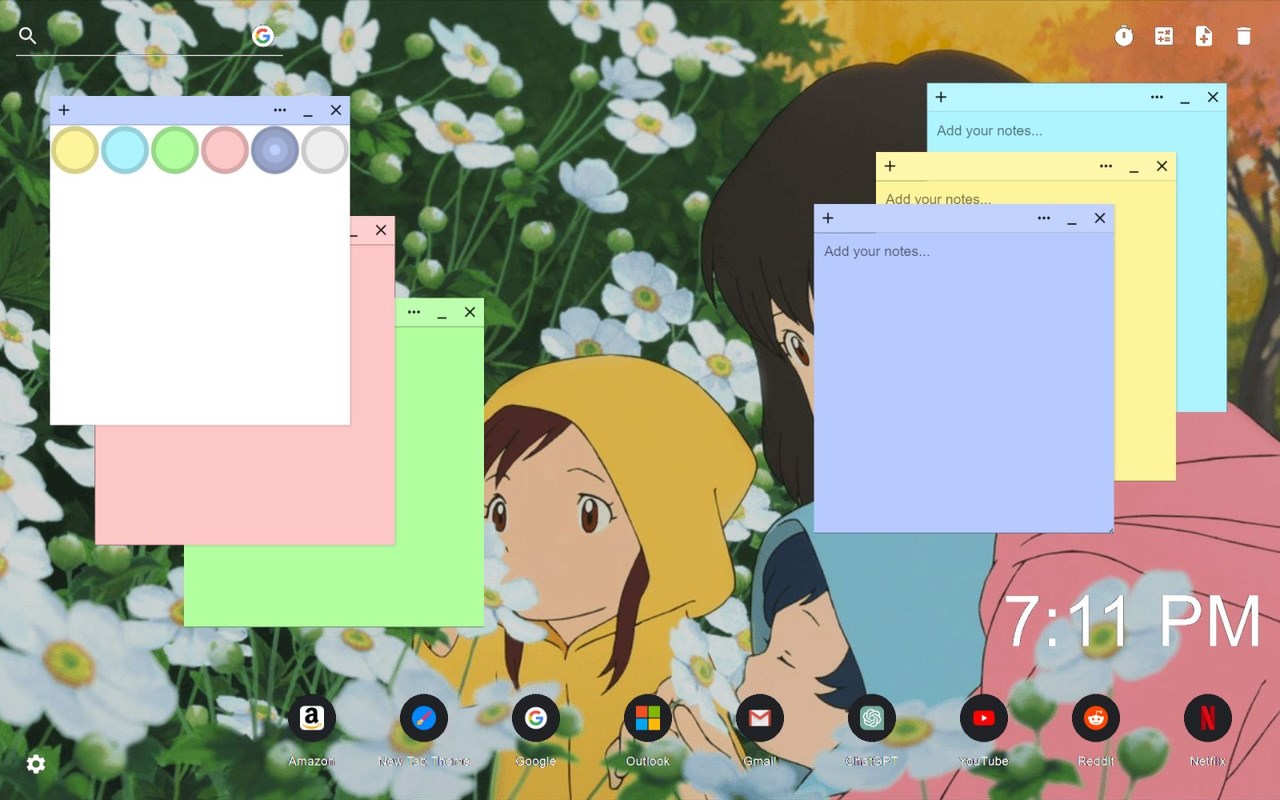
Task: Open the Outlook shortcut
Action: pos(648,718)
